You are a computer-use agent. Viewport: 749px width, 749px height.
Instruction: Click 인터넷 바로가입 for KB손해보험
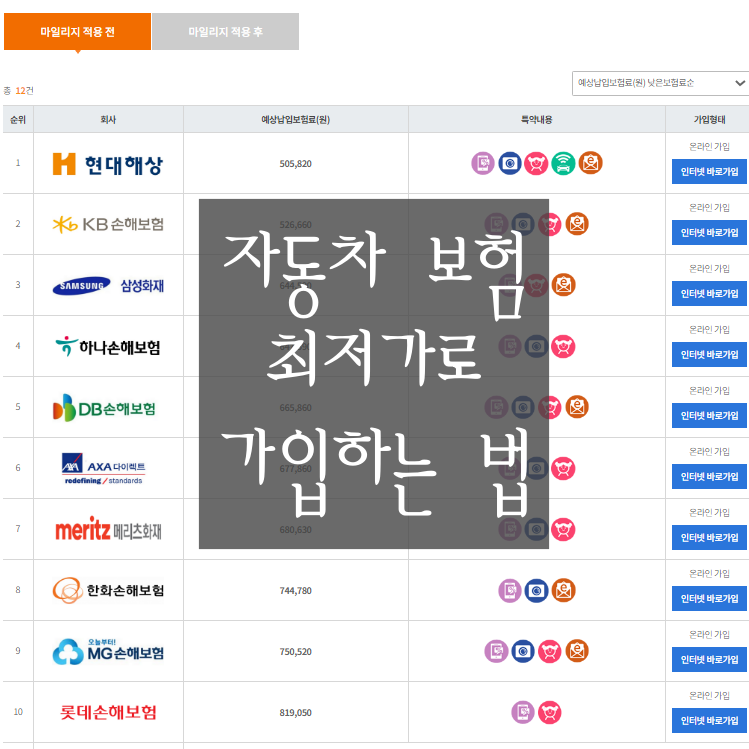point(709,233)
